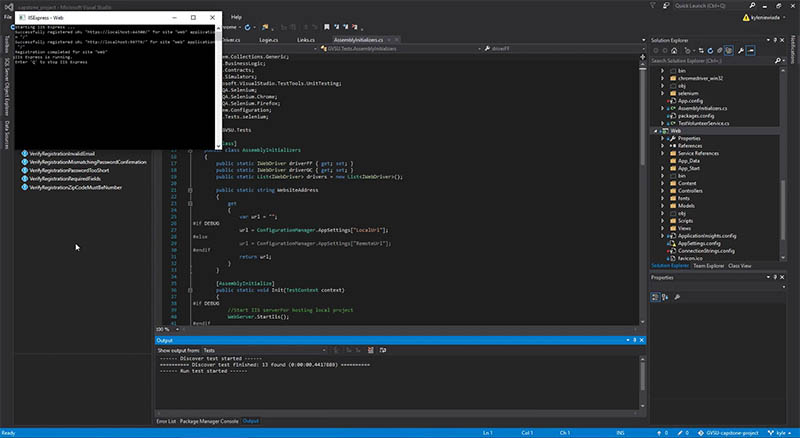Click the feedback icon beside Quick Launch
800x438 pixels.
tap(665, 6)
